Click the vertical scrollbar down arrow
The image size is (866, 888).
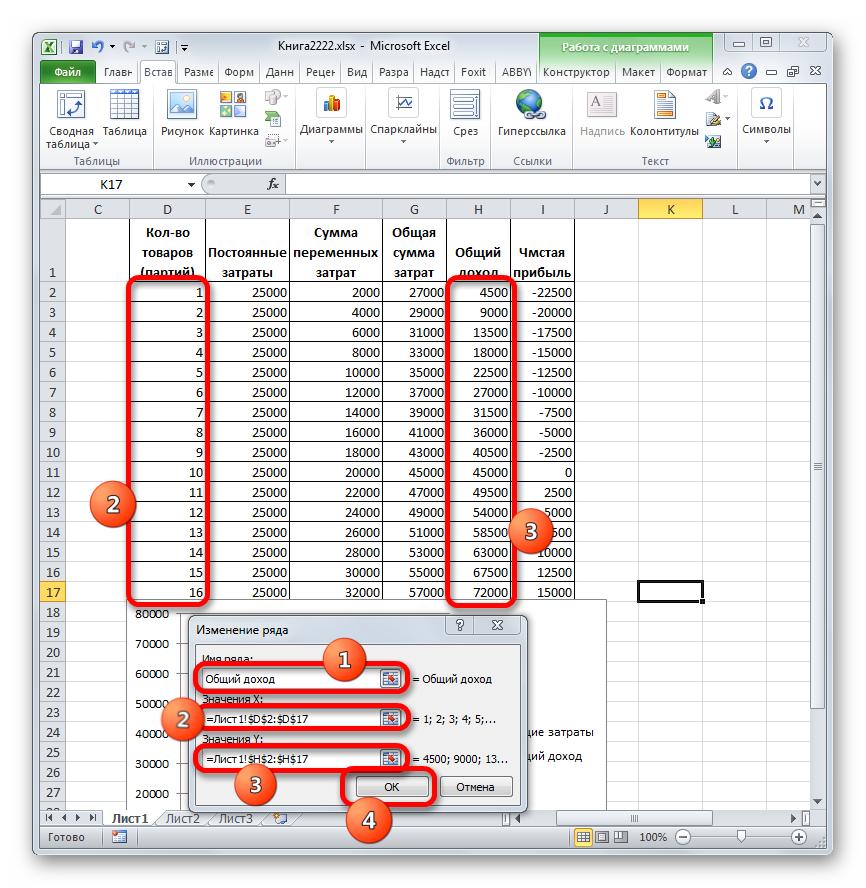(x=817, y=801)
